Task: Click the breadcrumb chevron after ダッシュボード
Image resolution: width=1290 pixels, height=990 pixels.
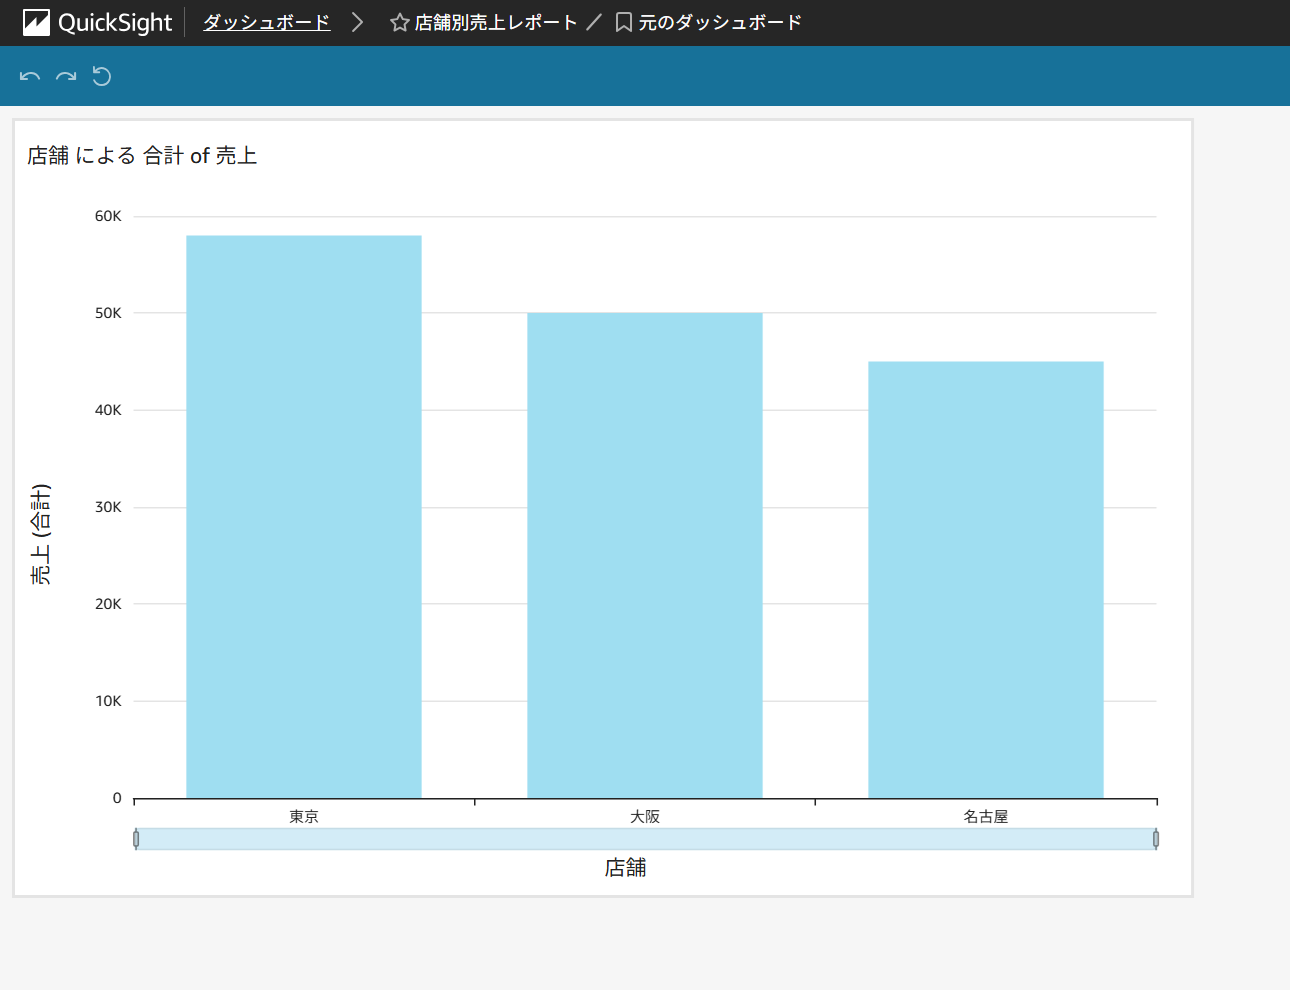Action: [x=357, y=22]
